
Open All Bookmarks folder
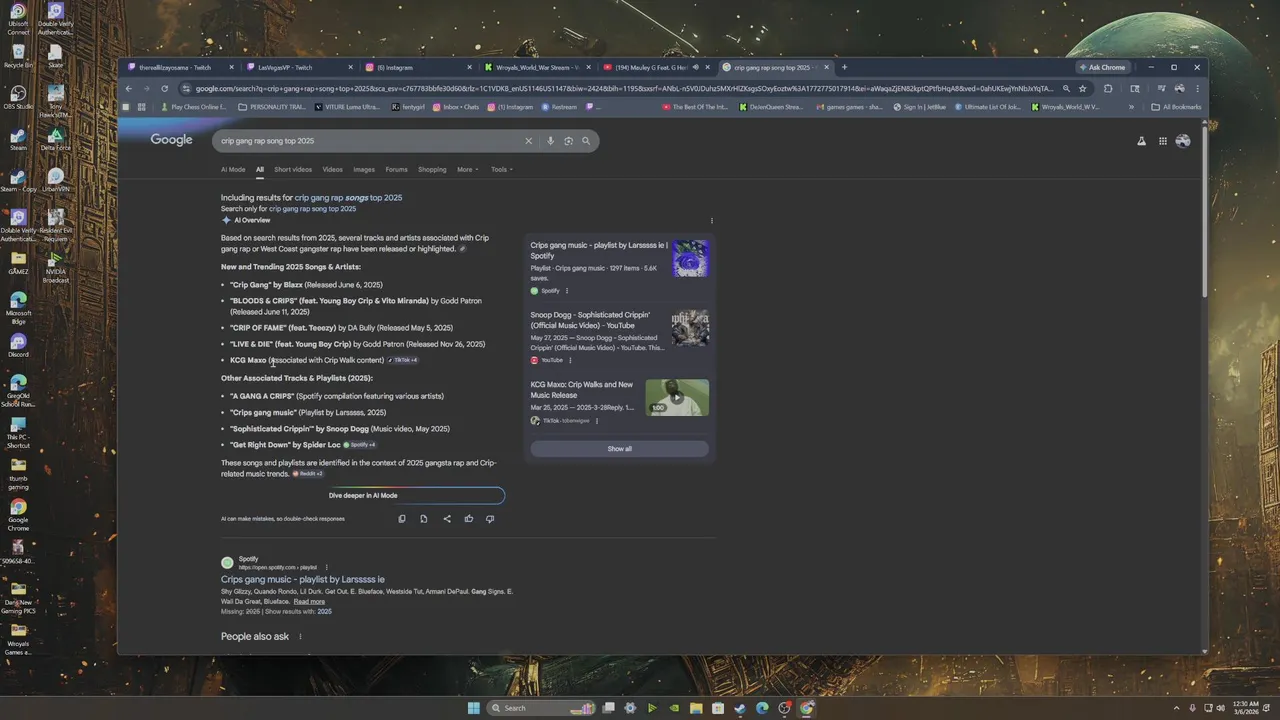point(1176,107)
